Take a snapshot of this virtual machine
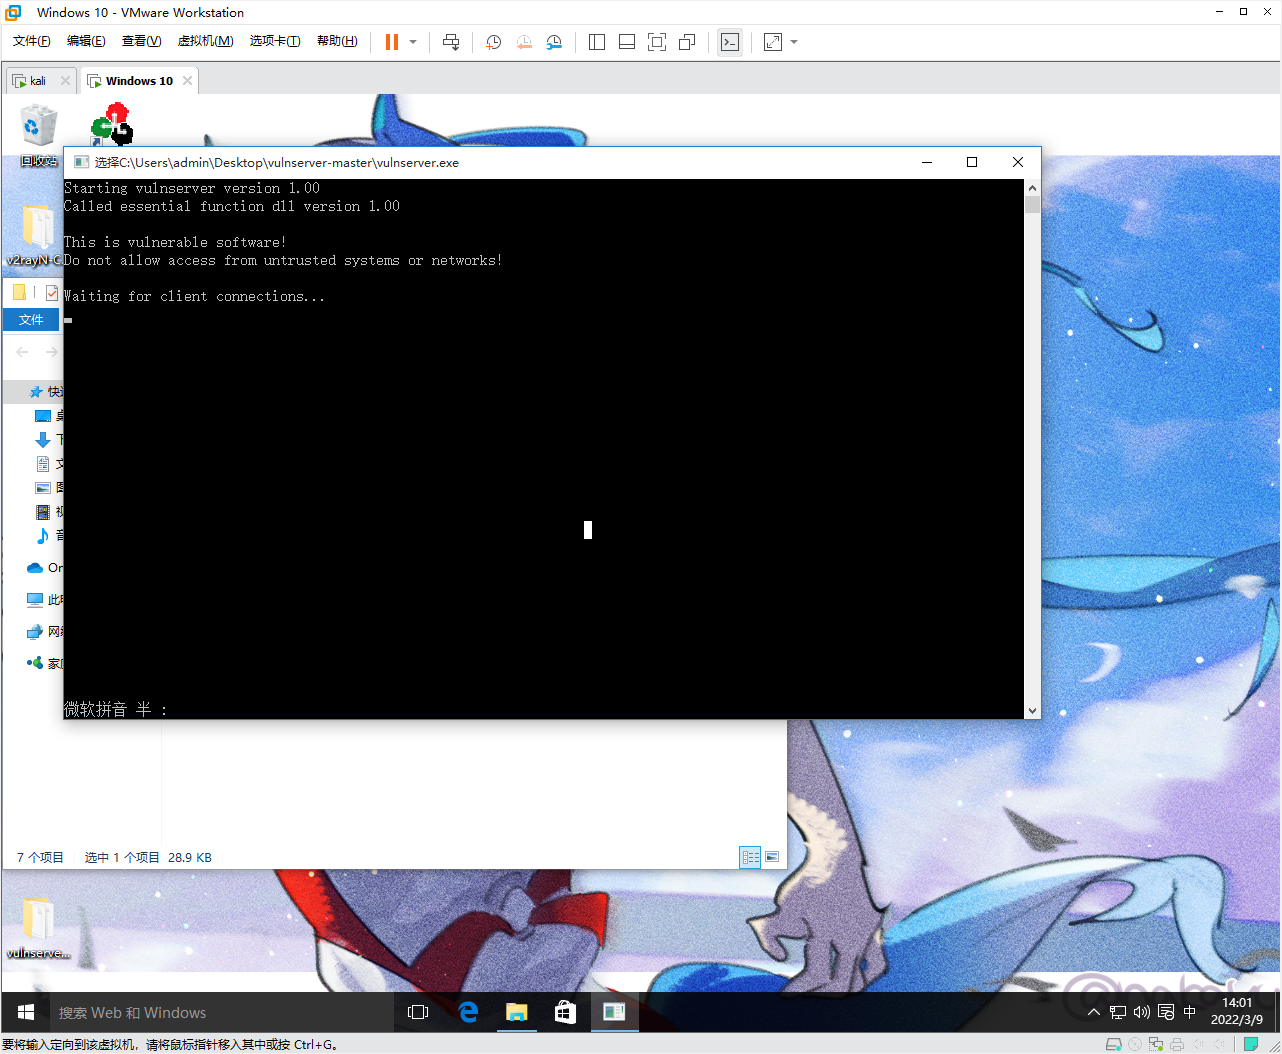 tap(493, 42)
